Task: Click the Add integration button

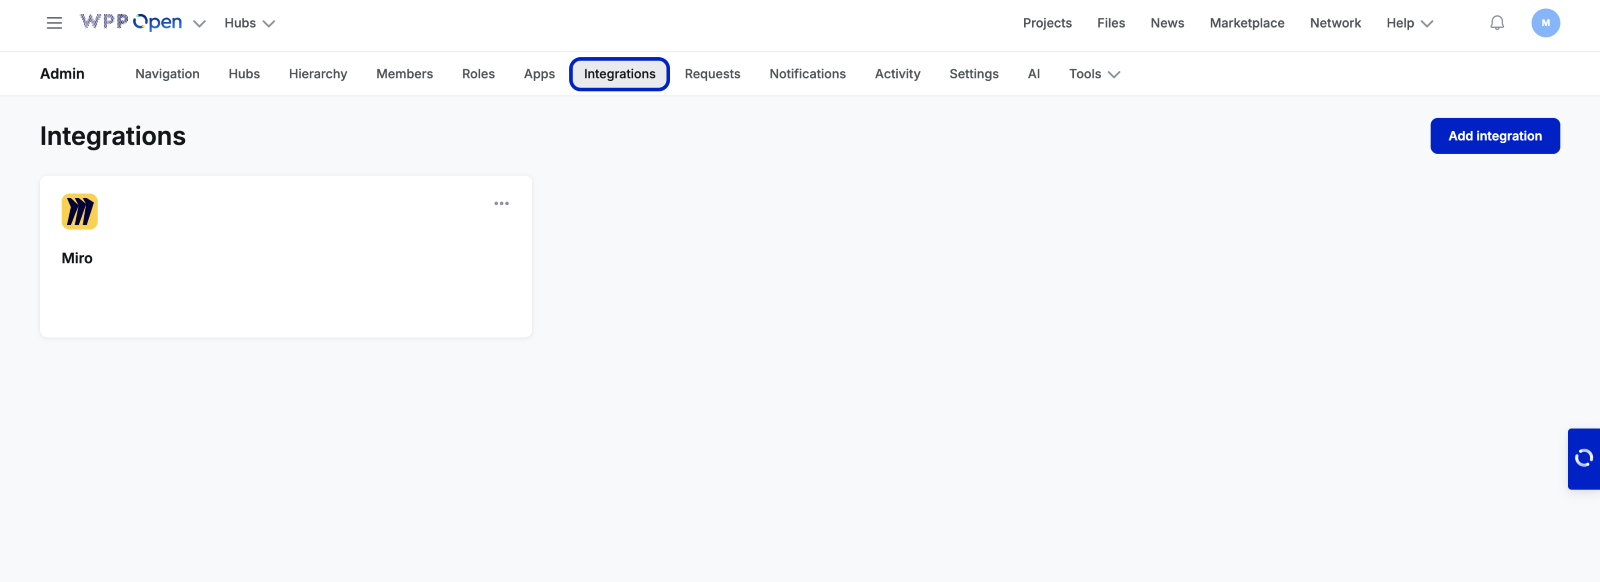Action: coord(1495,136)
